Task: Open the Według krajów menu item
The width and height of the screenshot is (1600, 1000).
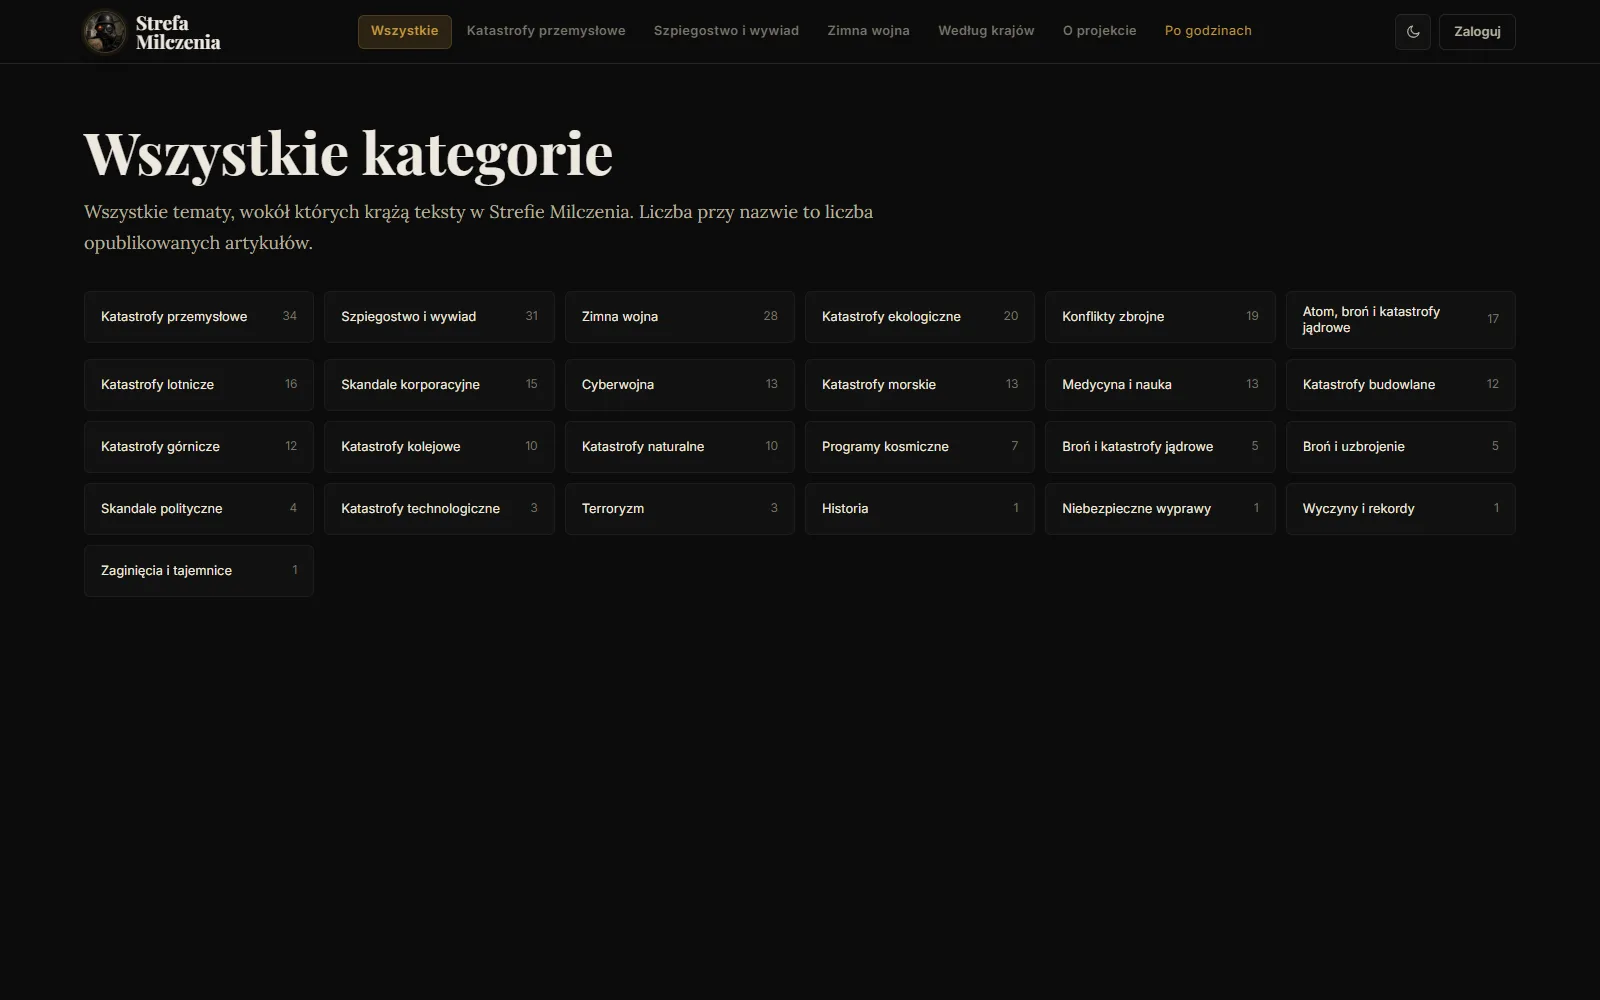Action: coord(986,31)
